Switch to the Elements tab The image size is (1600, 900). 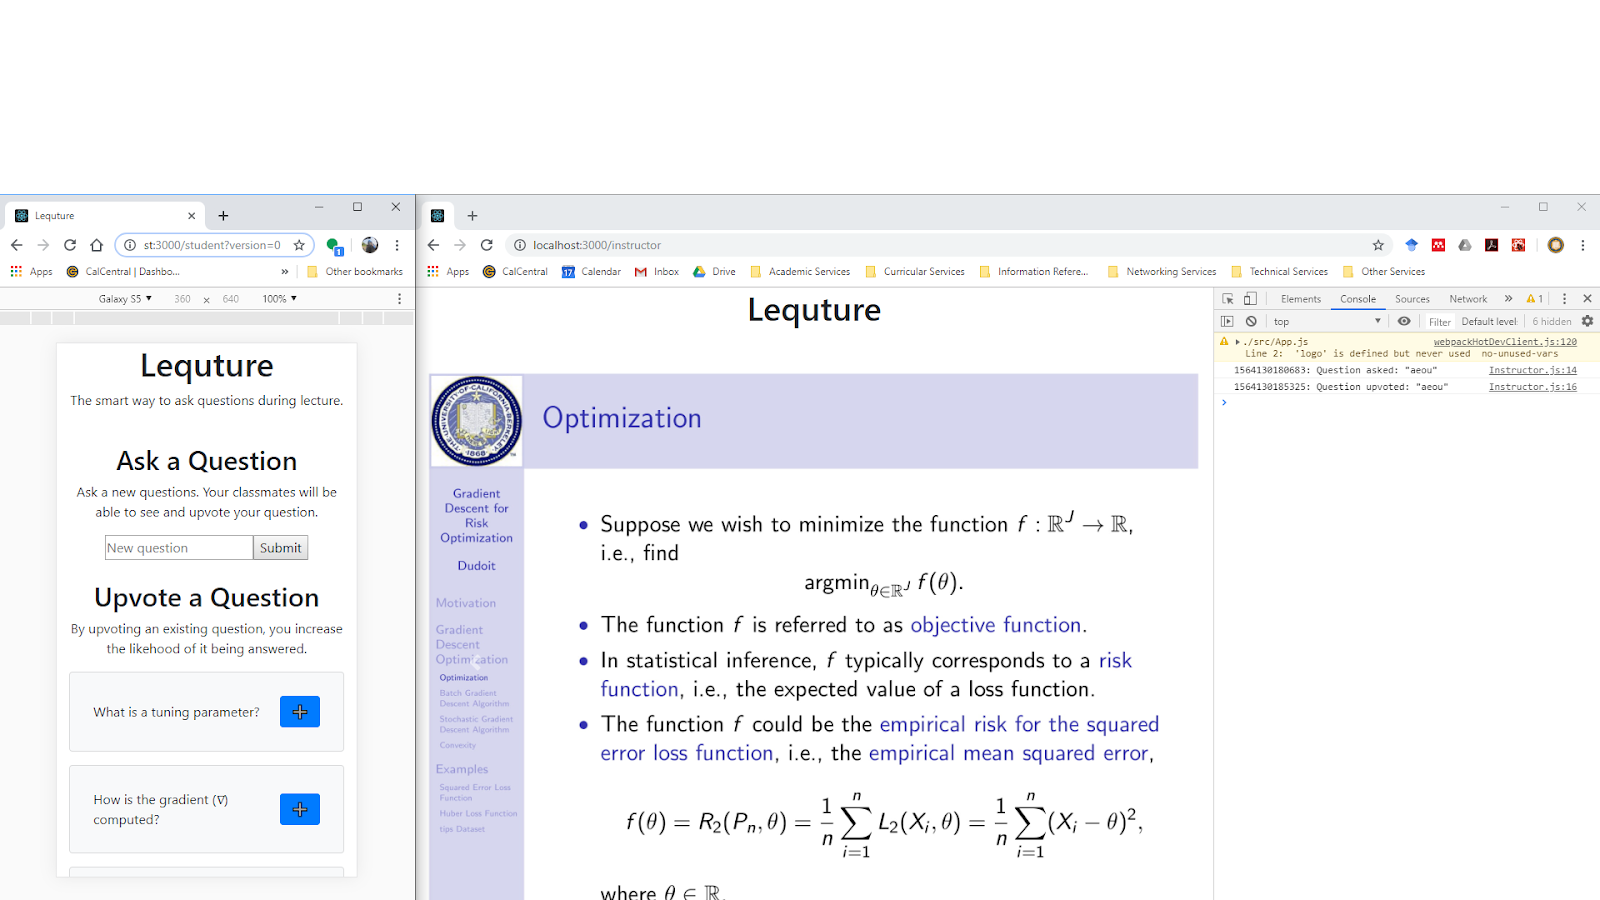coord(1300,299)
